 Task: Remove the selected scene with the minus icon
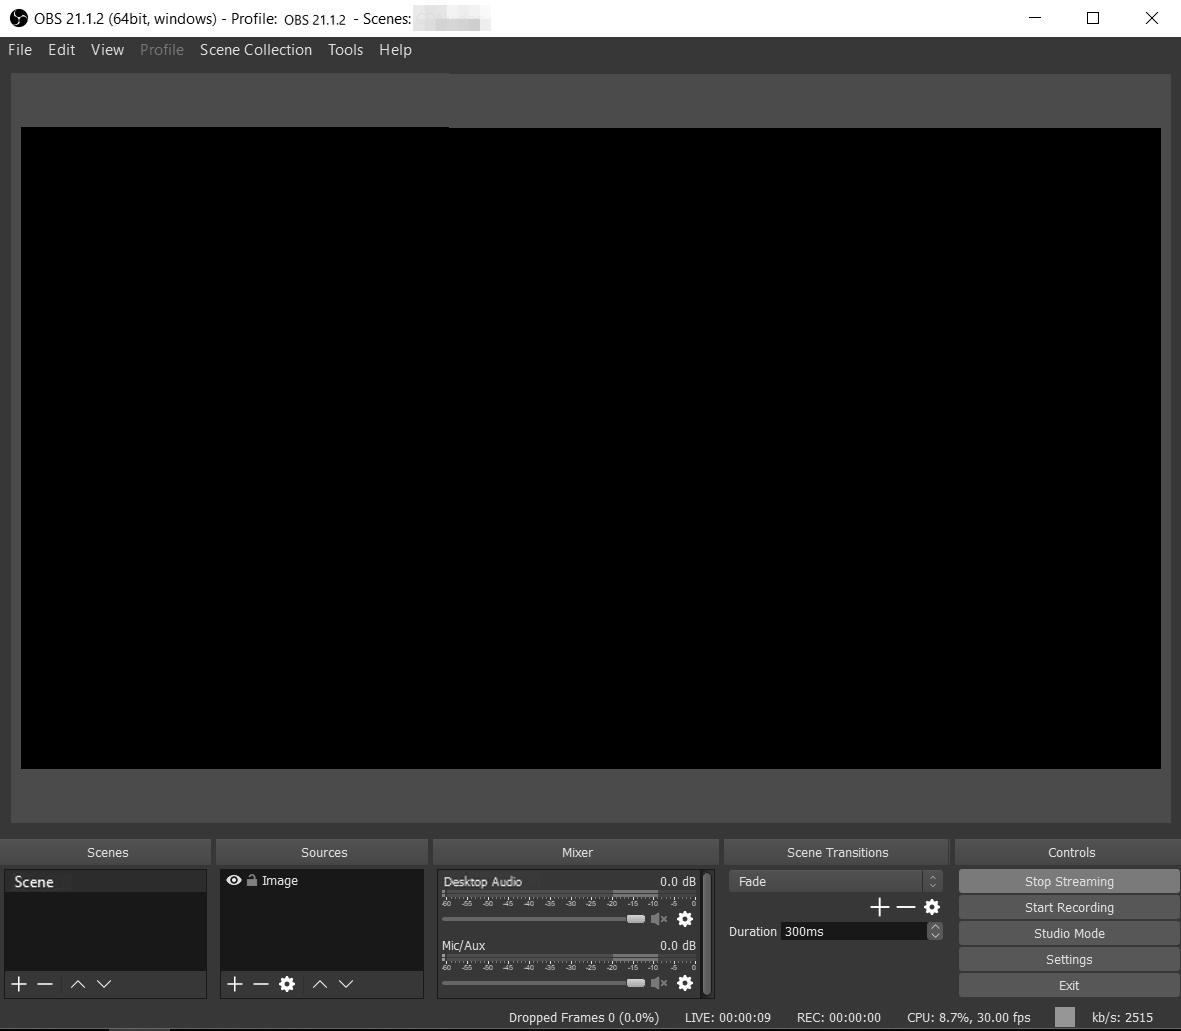click(45, 984)
